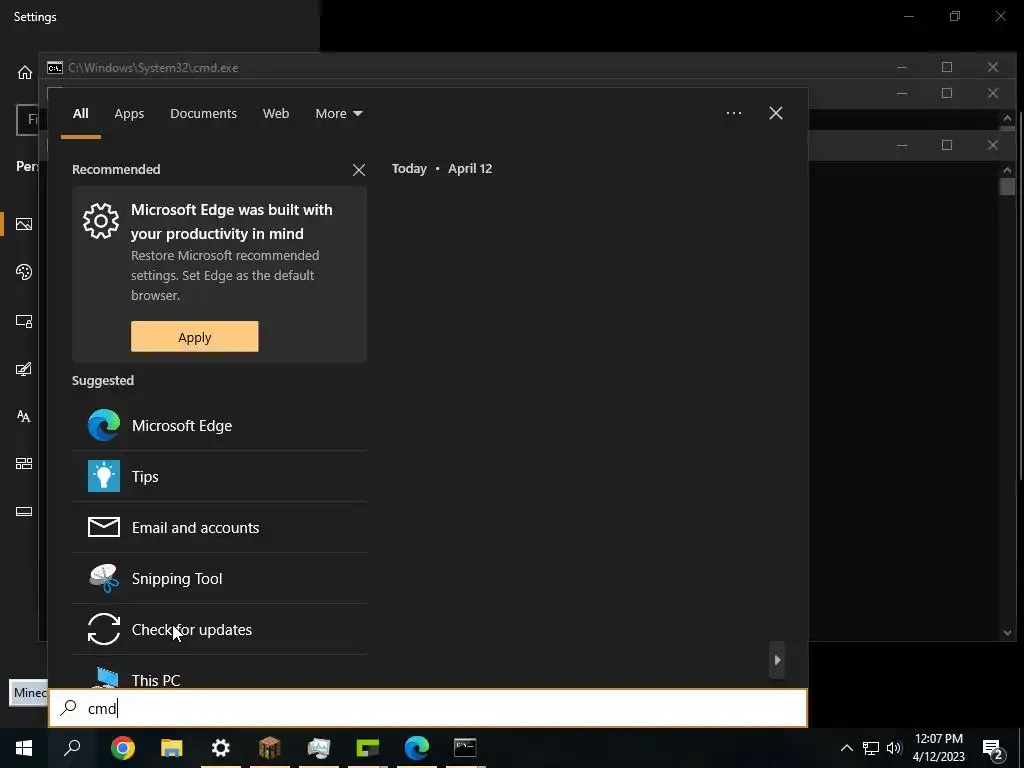The width and height of the screenshot is (1024, 768).
Task: Open Lock screen icon in Settings sidebar
Action: point(24,321)
